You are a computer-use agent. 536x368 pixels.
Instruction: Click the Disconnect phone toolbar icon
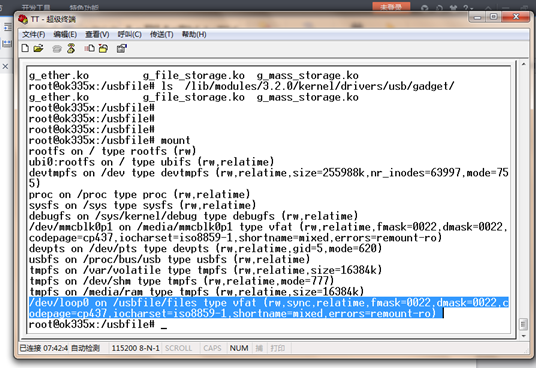[71, 48]
